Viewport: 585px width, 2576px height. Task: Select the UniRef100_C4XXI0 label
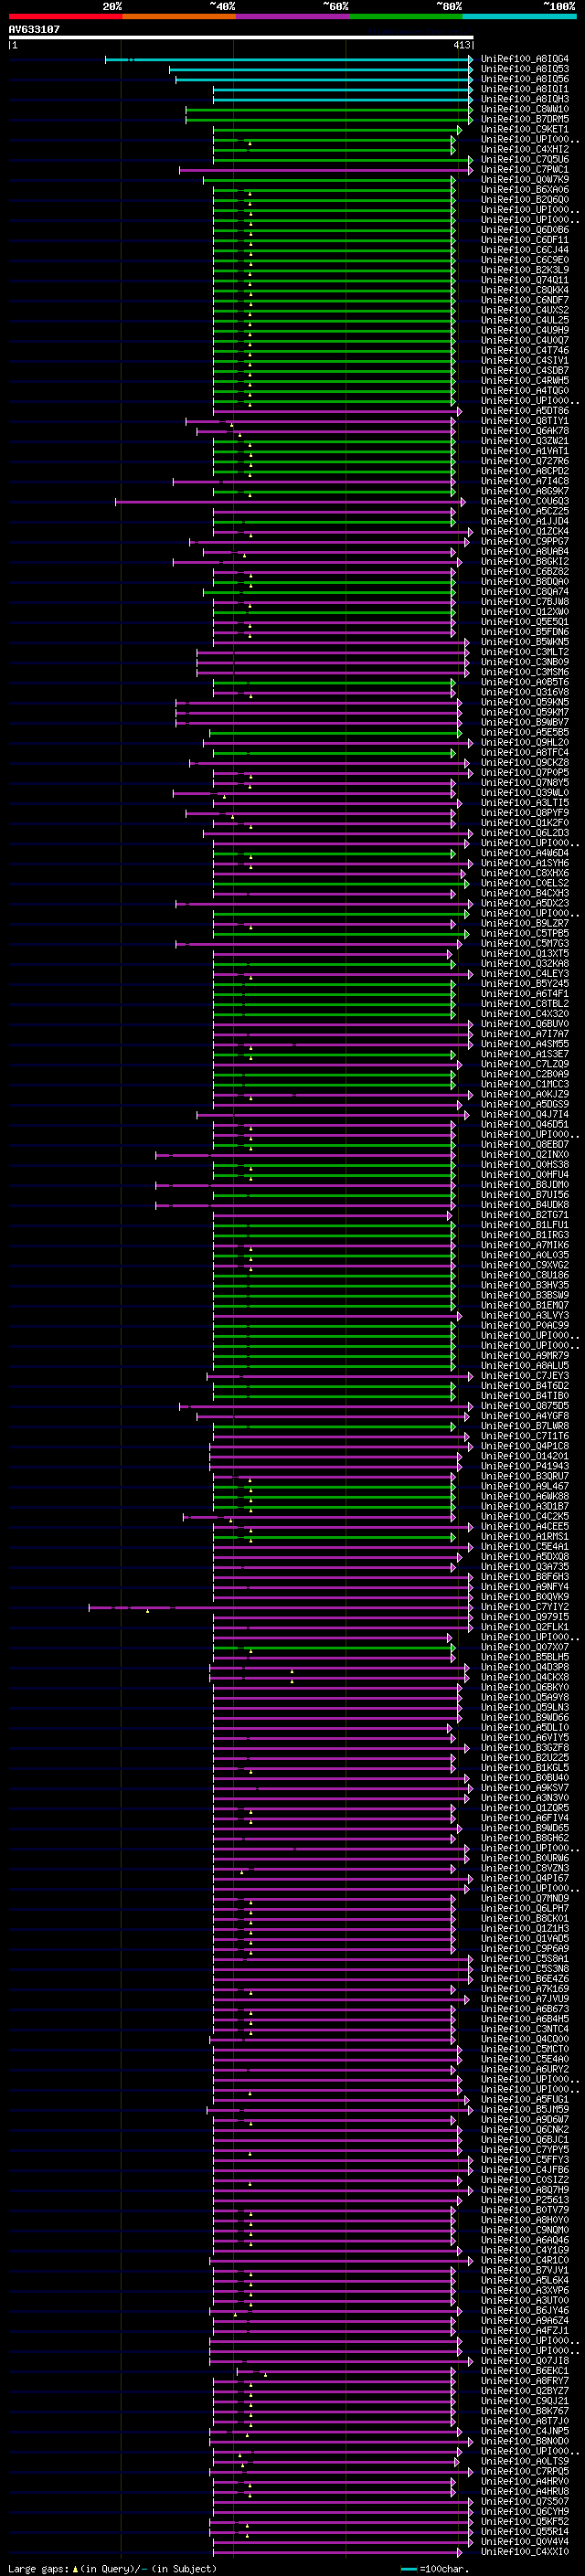pos(525,2551)
